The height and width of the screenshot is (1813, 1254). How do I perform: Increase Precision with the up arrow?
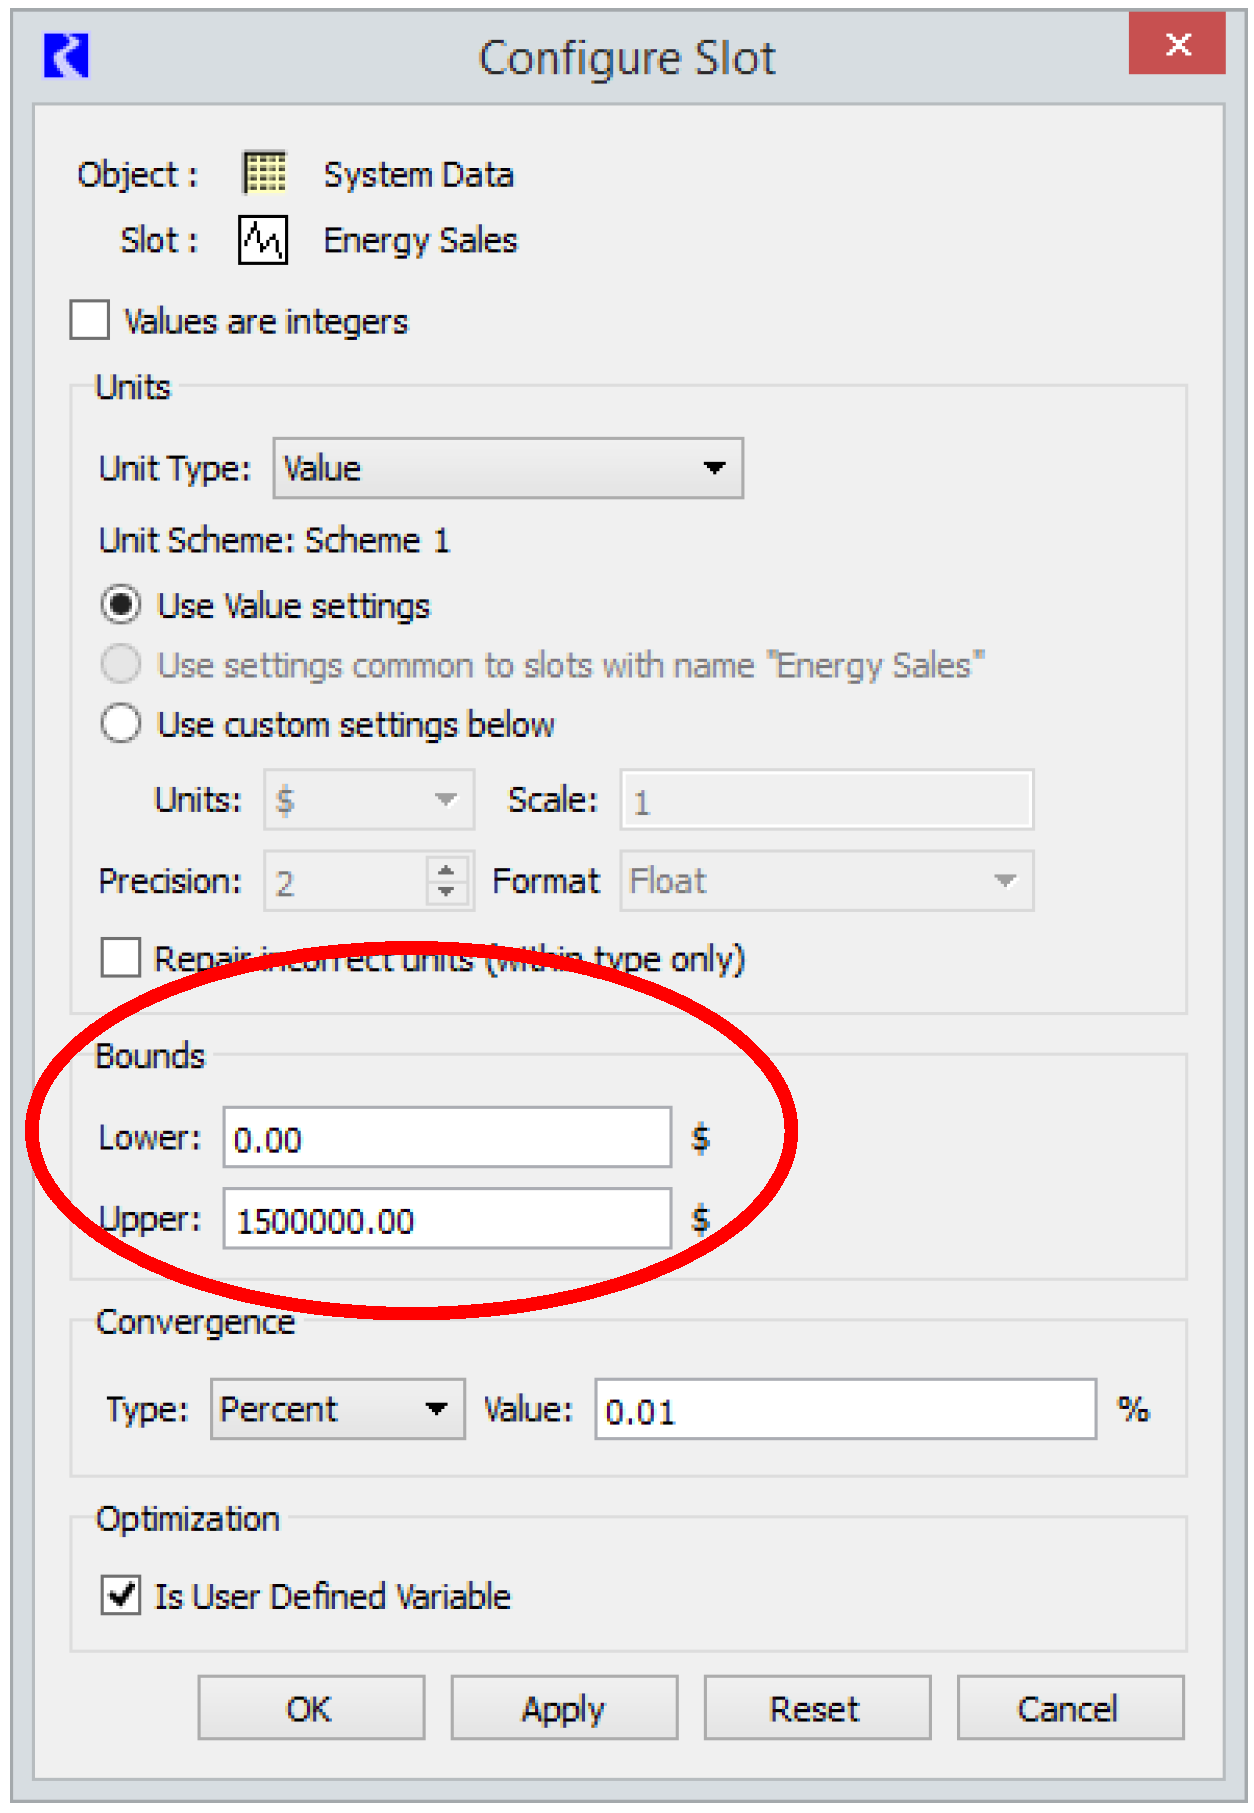coord(447,869)
